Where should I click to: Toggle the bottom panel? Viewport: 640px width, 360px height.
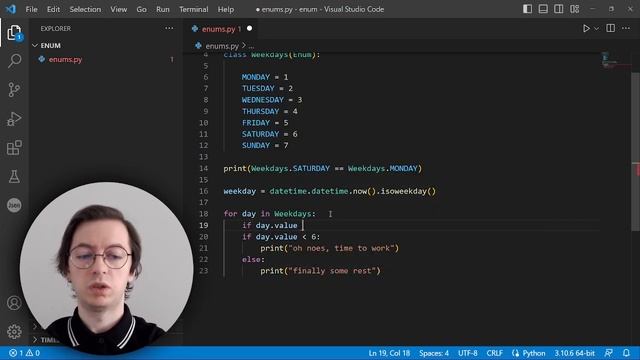point(543,9)
